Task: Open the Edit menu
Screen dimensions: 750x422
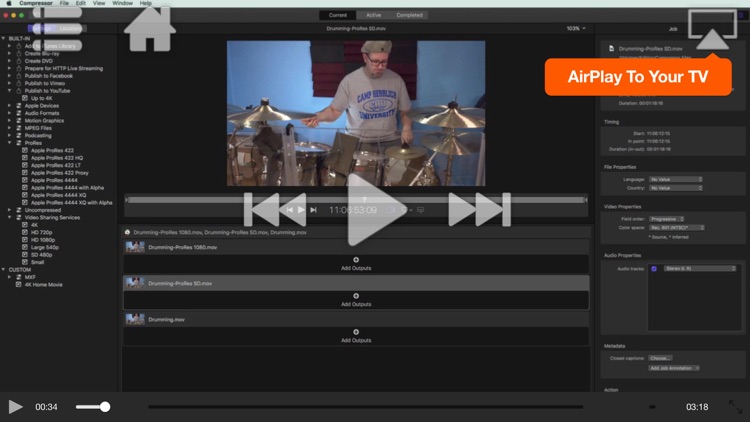Action: click(81, 3)
